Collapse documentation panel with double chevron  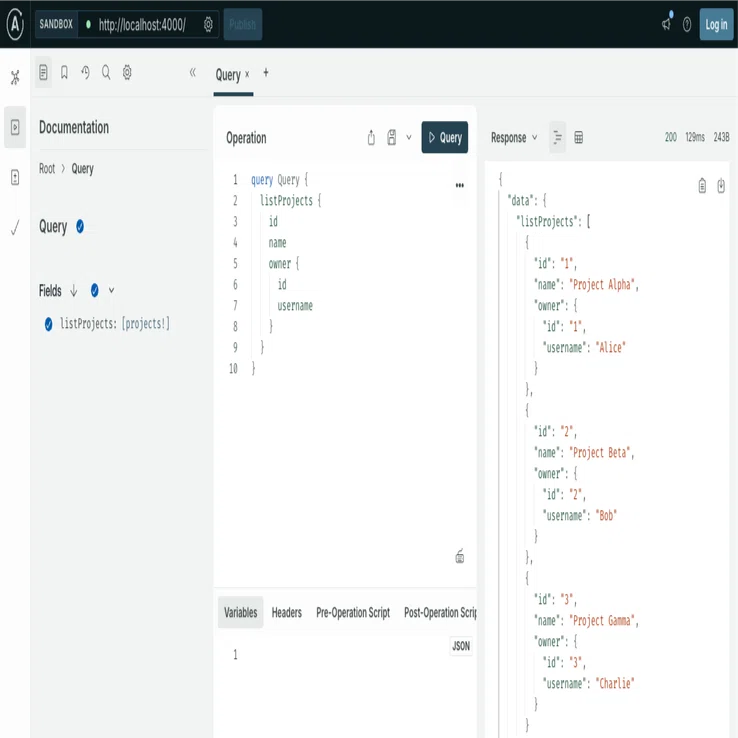193,72
